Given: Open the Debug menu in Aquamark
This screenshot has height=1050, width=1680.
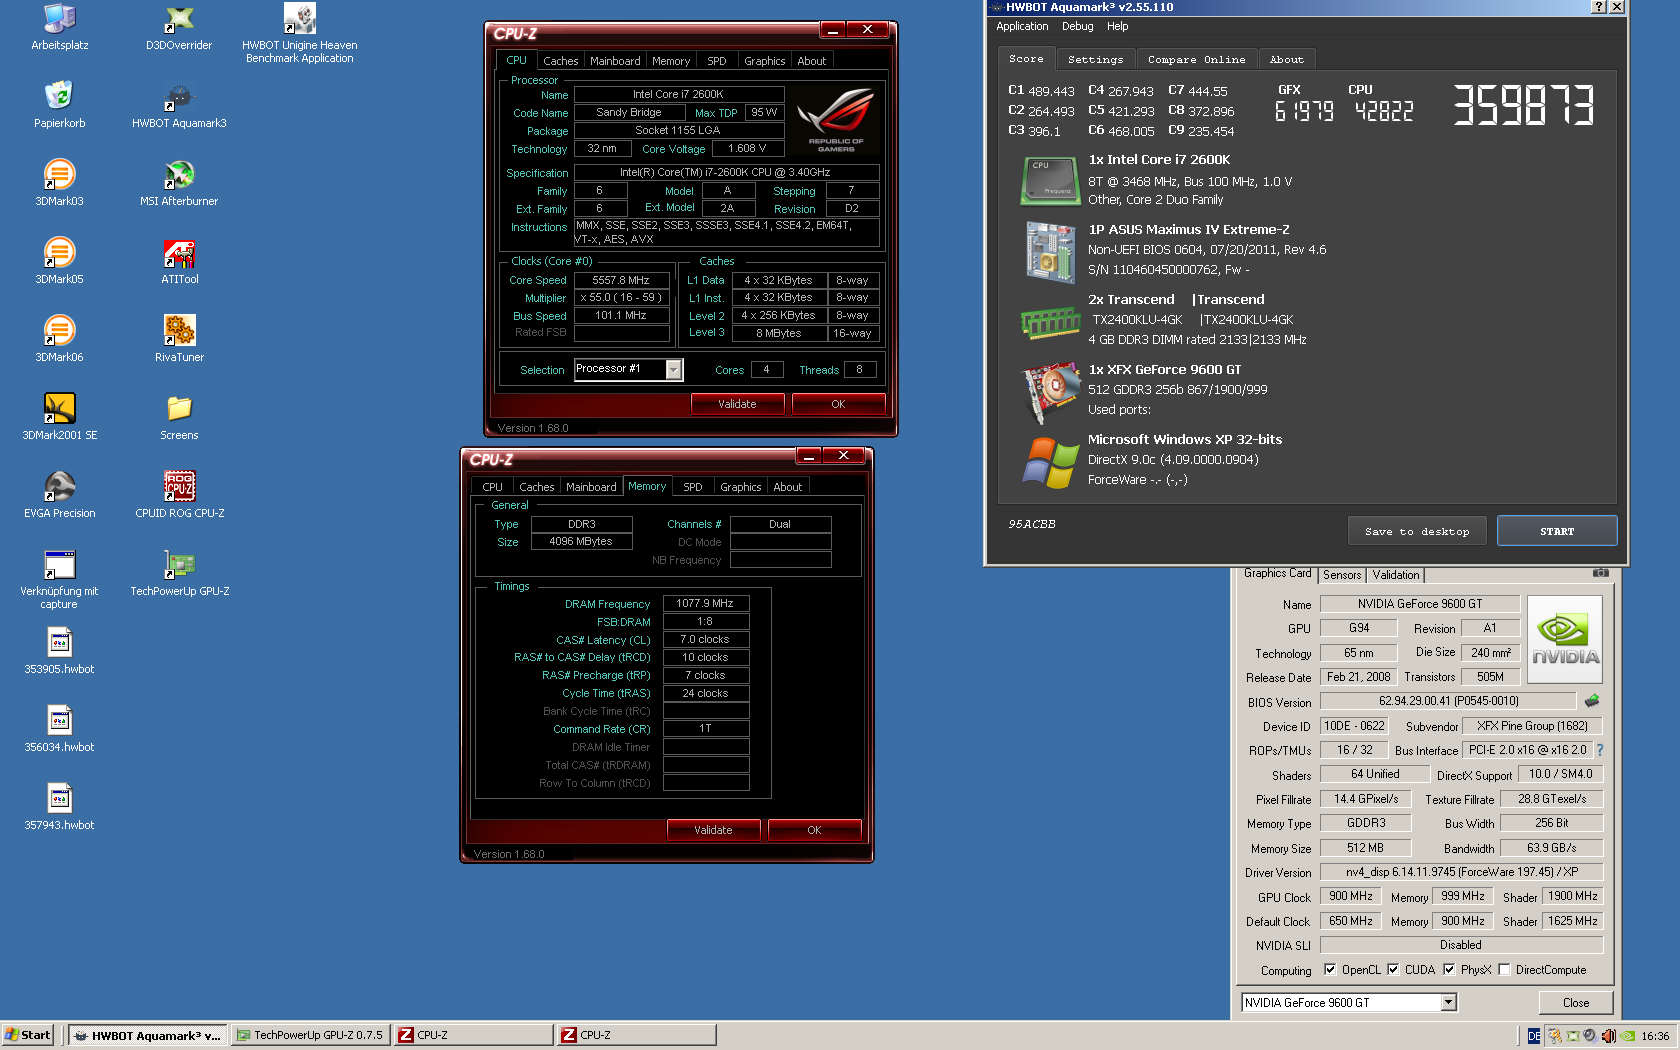Looking at the screenshot, I should [1077, 26].
